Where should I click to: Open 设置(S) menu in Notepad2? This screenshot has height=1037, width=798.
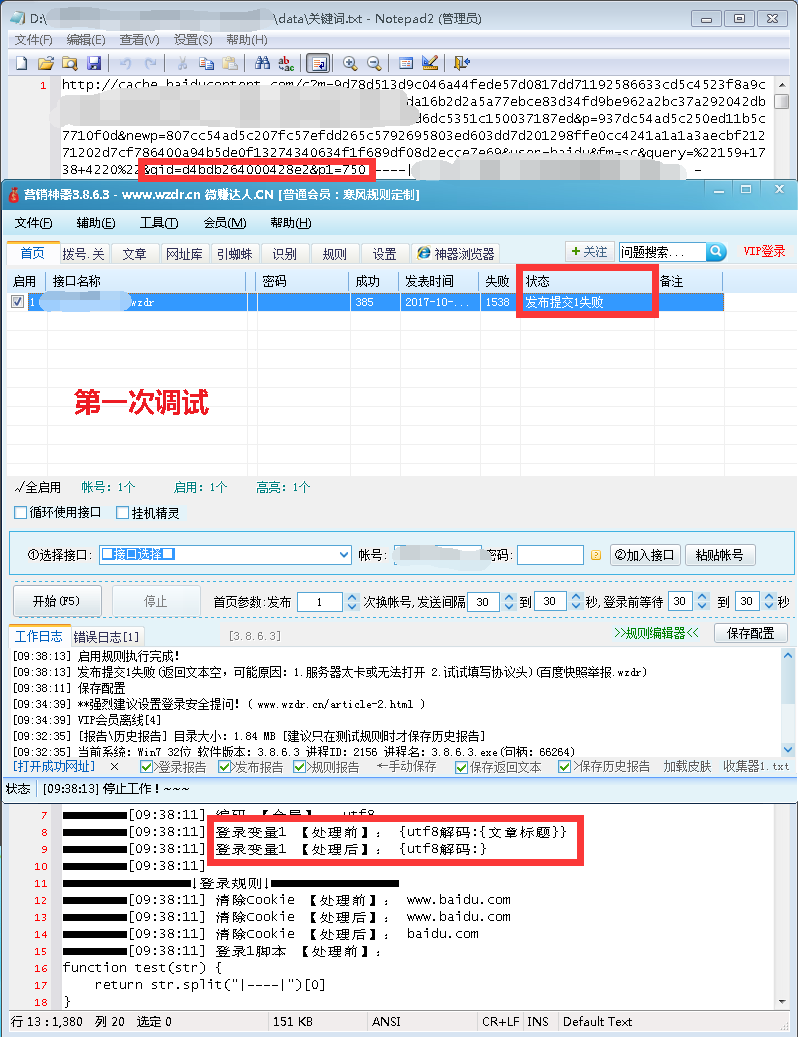[x=193, y=40]
